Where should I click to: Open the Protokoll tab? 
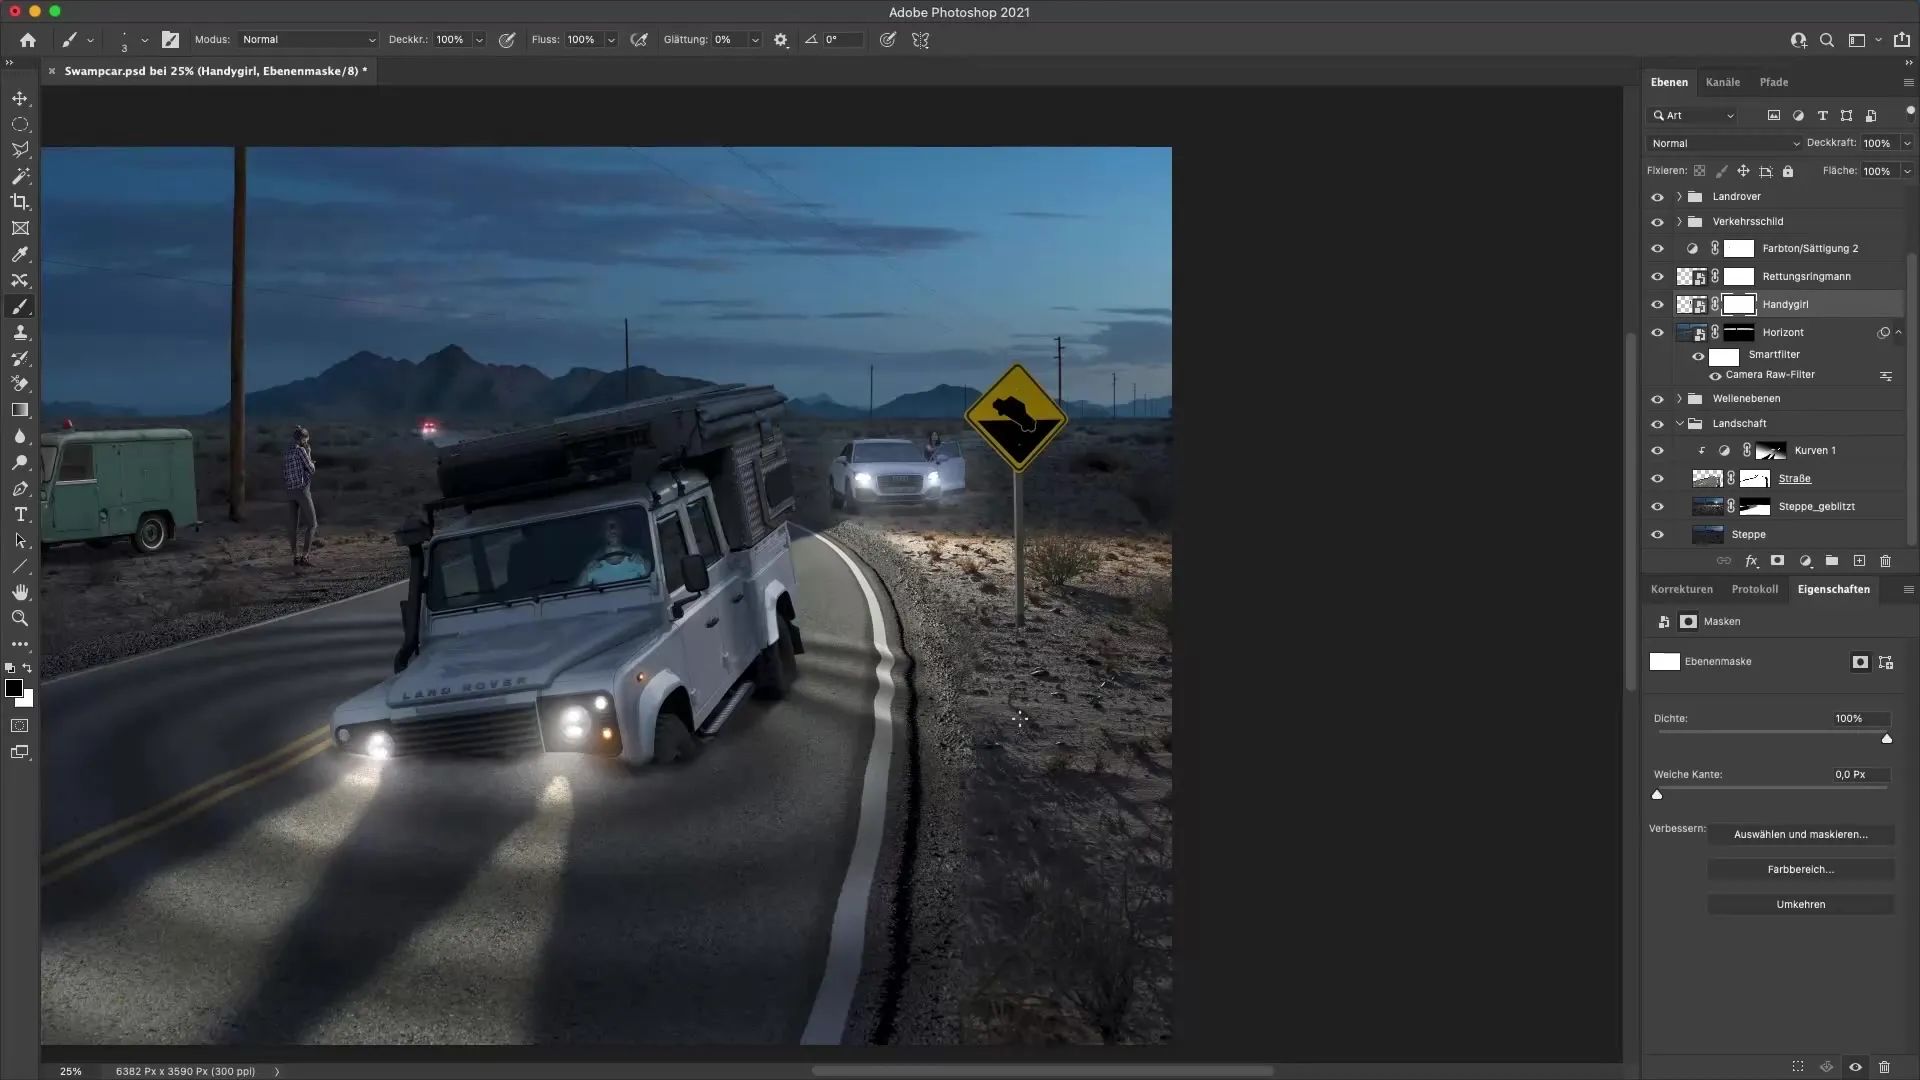pyautogui.click(x=1756, y=588)
